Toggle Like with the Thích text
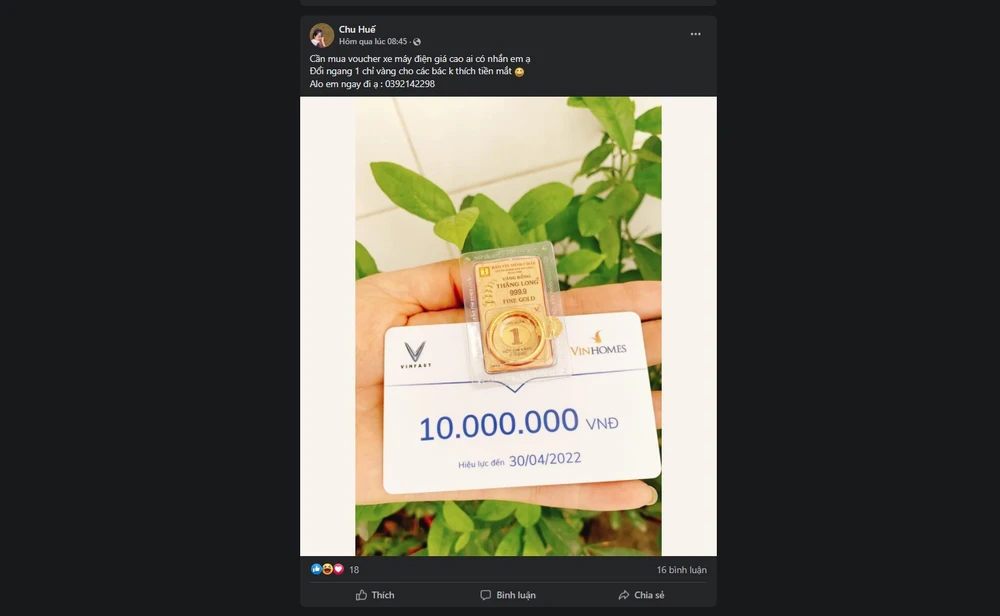Image resolution: width=1000 pixels, height=616 pixels. point(383,595)
